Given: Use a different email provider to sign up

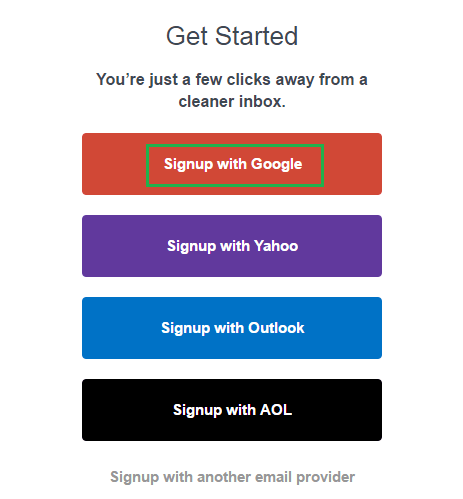Looking at the screenshot, I should 232,477.
